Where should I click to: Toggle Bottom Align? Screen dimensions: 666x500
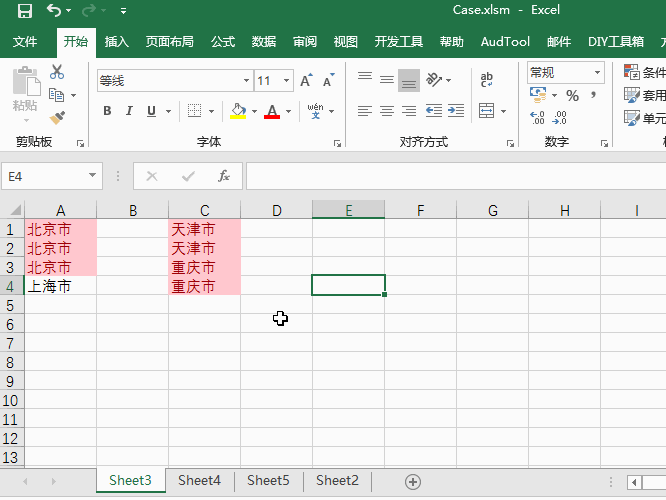[x=409, y=80]
